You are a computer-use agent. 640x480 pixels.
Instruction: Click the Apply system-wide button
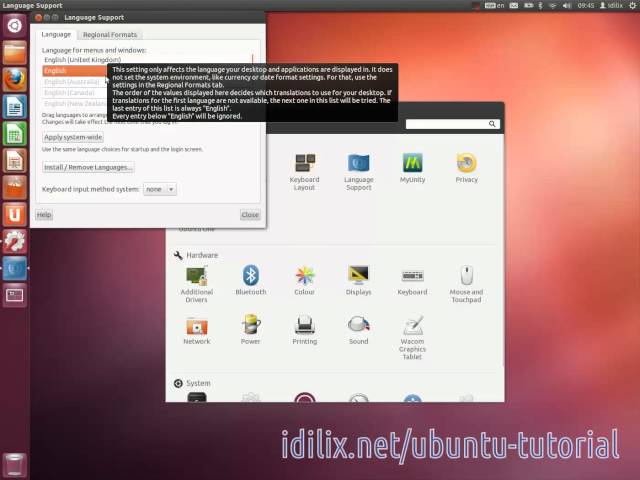[x=73, y=137]
